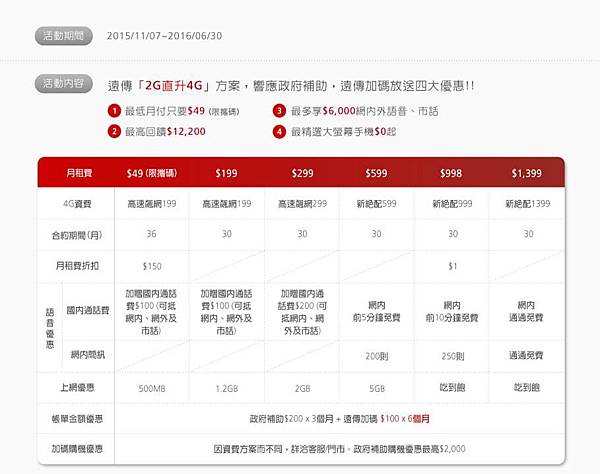Select the date range 2015/11/07~2016/06/30
The image size is (600, 474).
164,36
